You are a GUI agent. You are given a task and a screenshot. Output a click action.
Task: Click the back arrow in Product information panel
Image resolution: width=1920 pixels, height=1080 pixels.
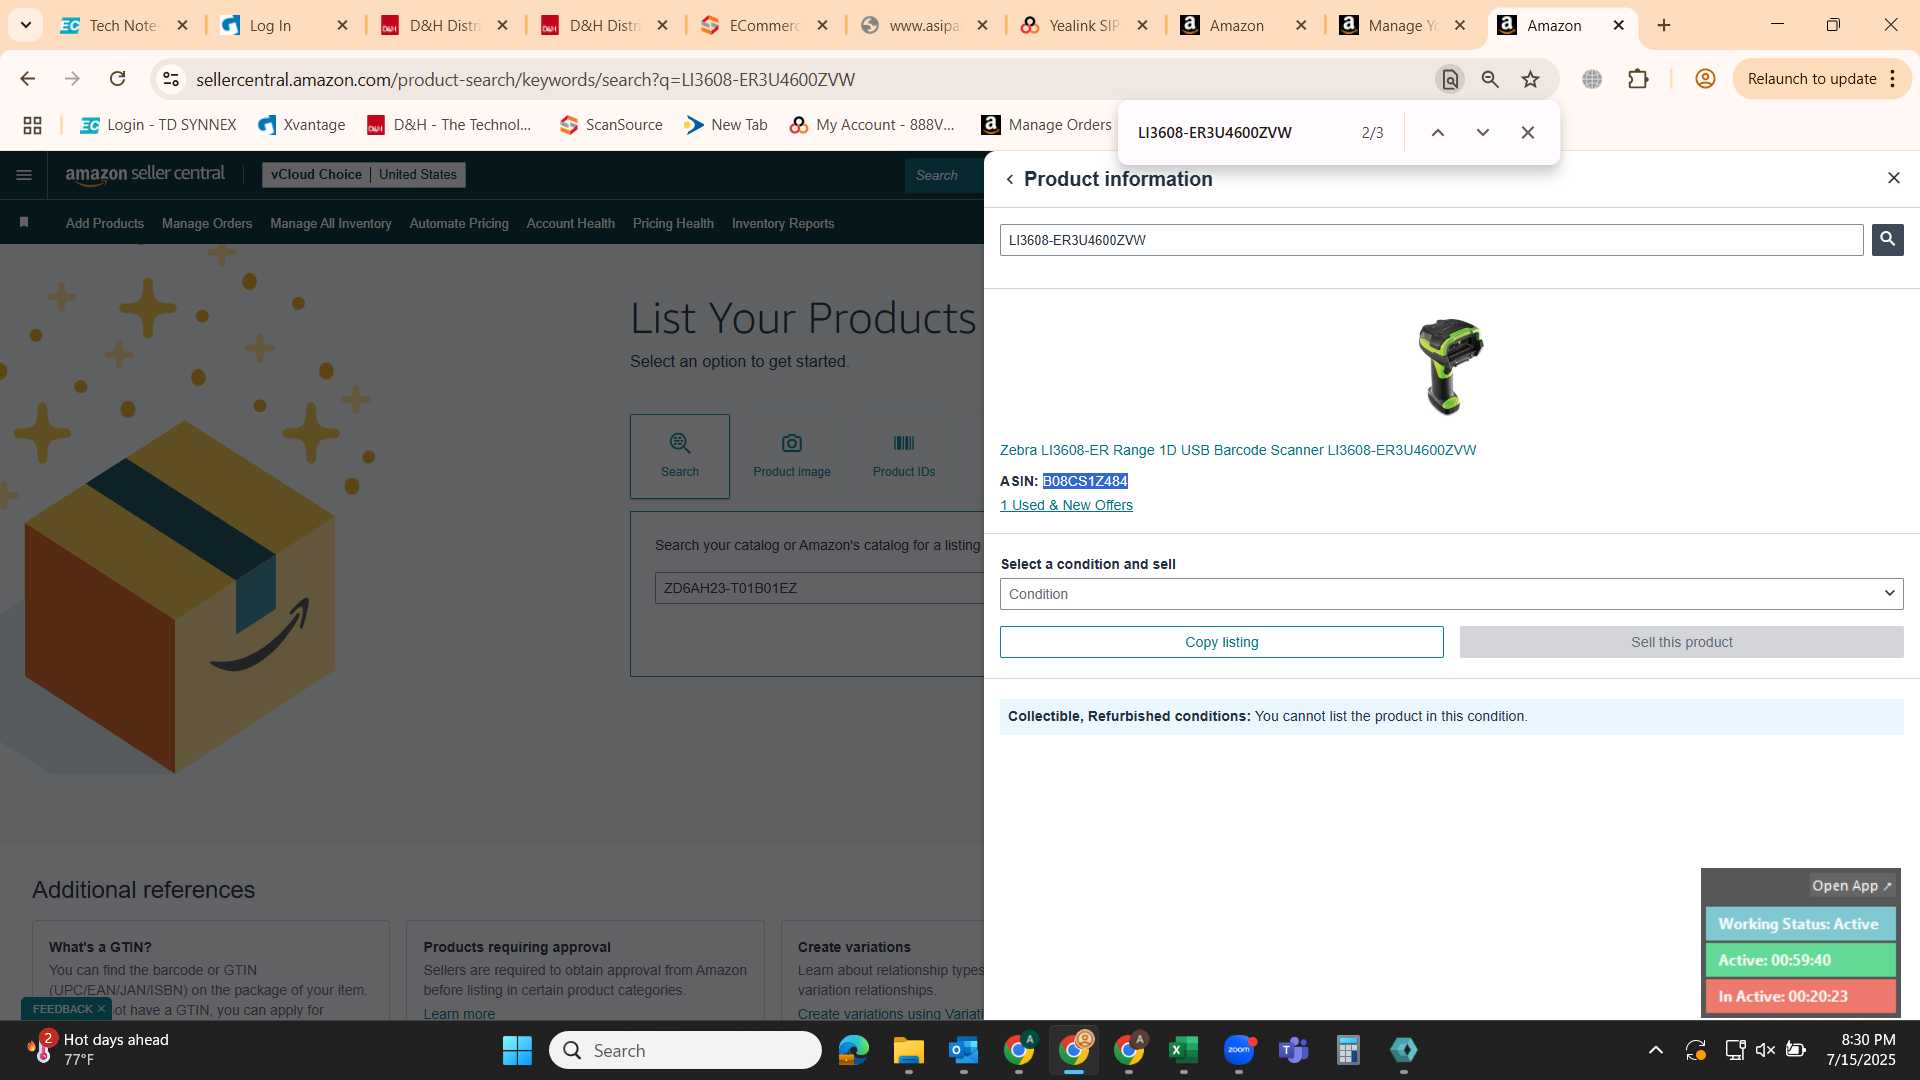(1010, 179)
